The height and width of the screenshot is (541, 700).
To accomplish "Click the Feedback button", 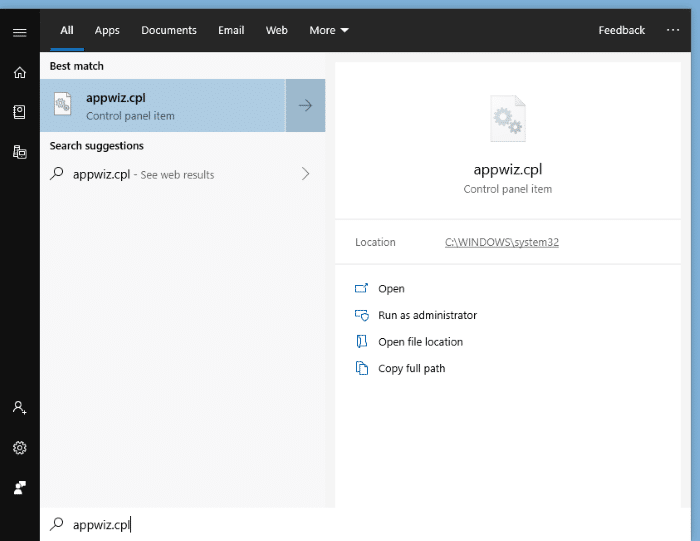I will [x=621, y=30].
